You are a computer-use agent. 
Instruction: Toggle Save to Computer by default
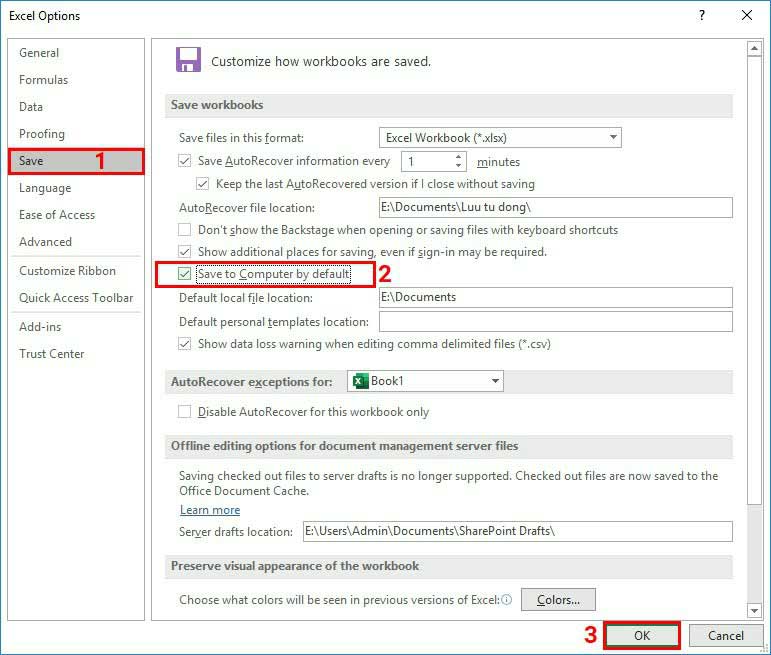(184, 274)
